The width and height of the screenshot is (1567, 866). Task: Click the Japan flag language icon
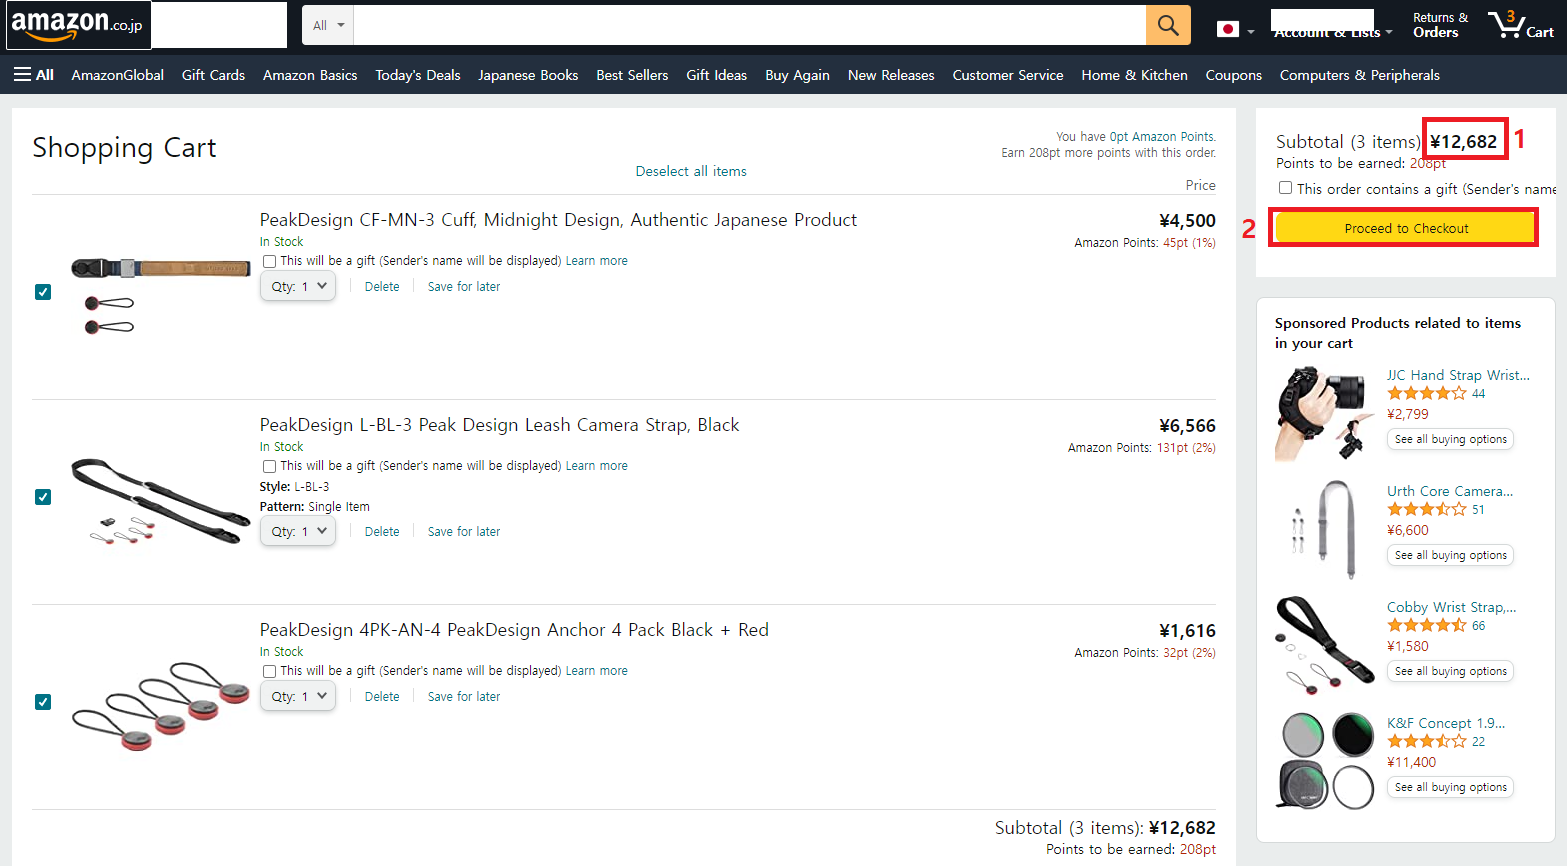coord(1228,29)
